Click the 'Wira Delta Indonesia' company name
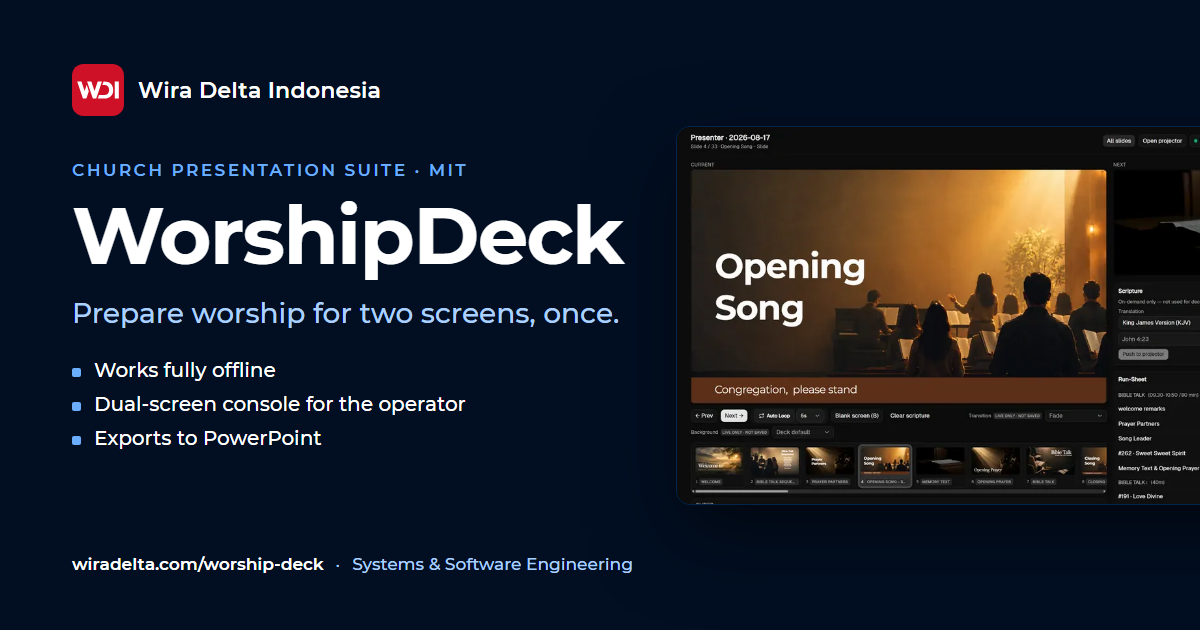The width and height of the screenshot is (1200, 630). [259, 90]
